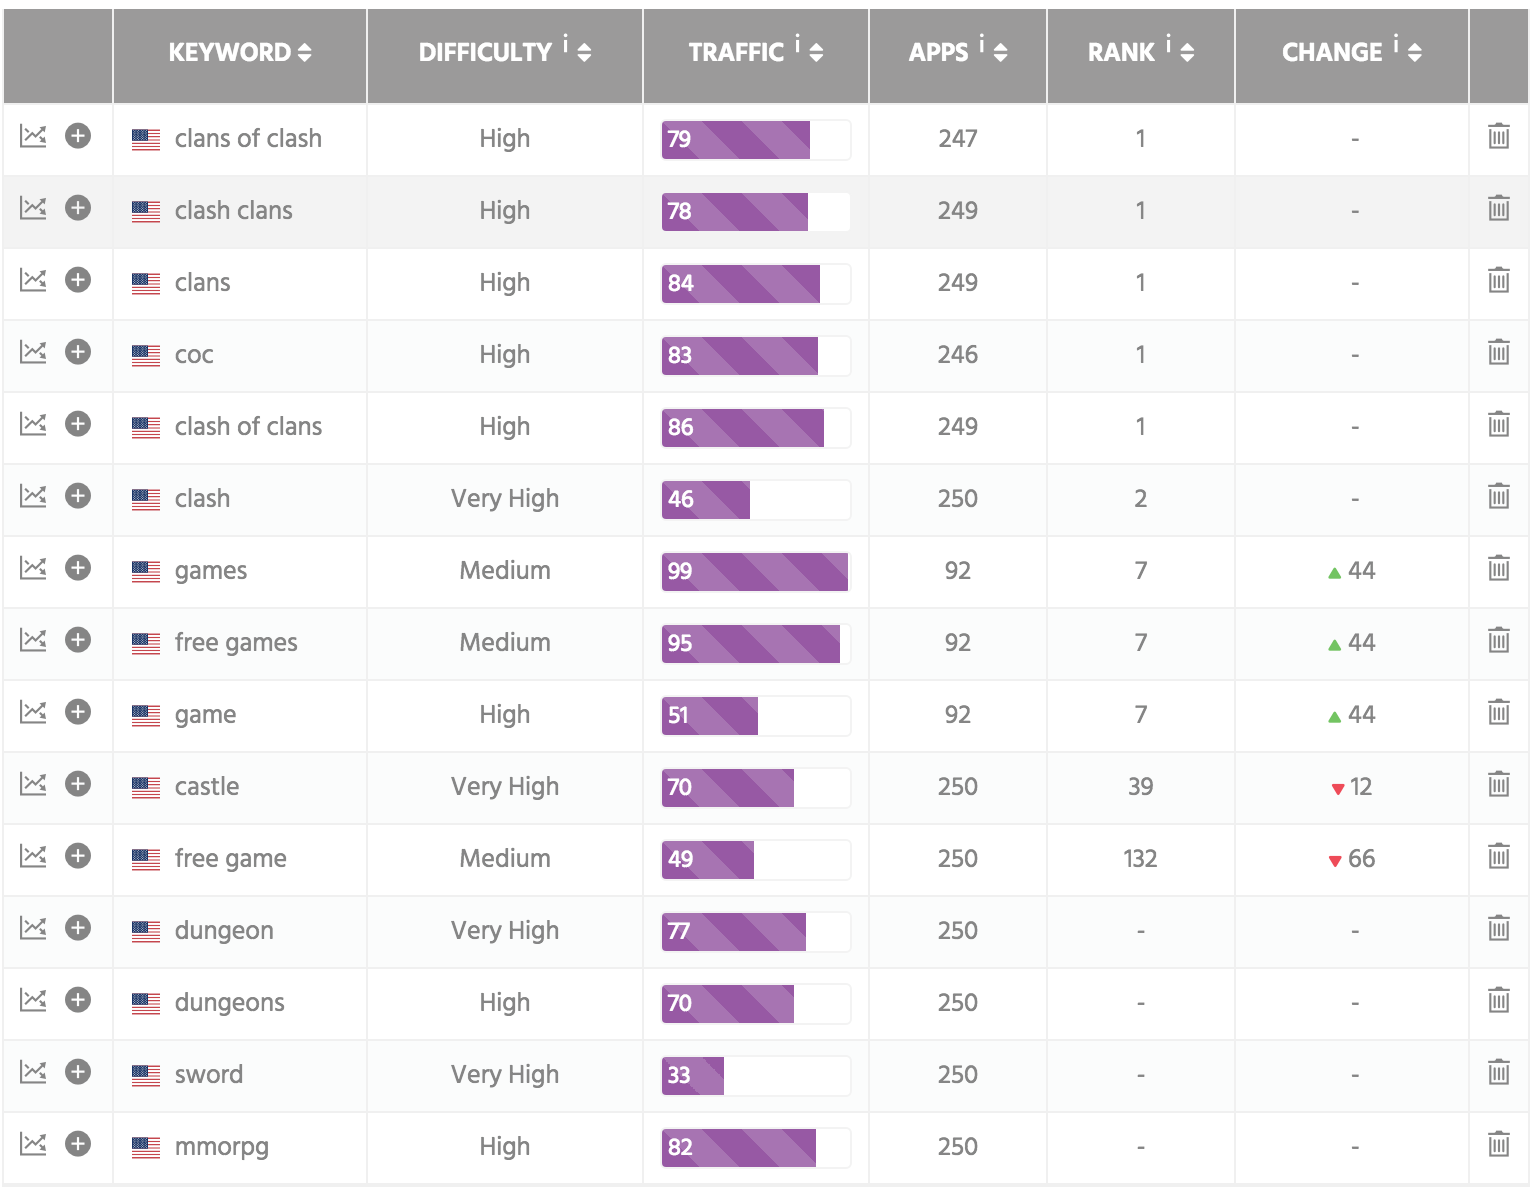
Task: Click the plus icon beside clash clans
Action: 78,208
